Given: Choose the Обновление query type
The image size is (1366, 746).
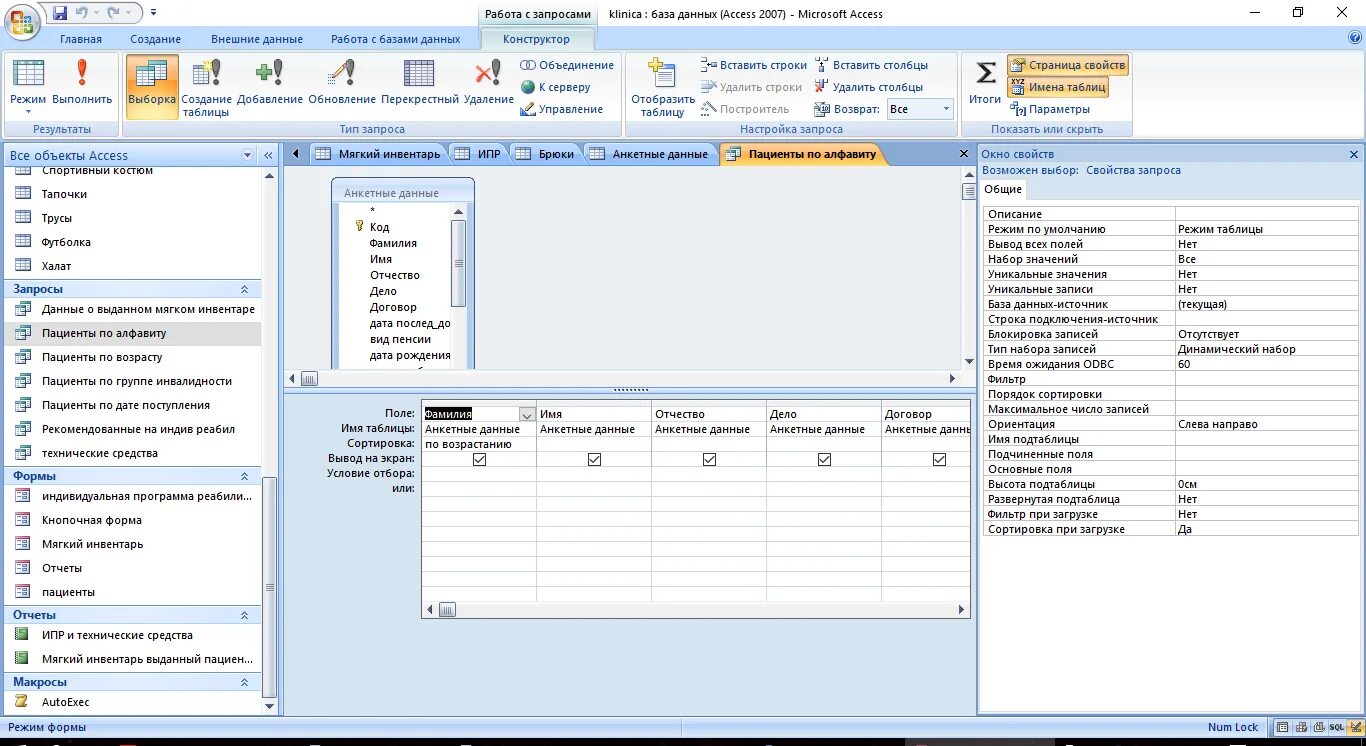Looking at the screenshot, I should coord(342,84).
